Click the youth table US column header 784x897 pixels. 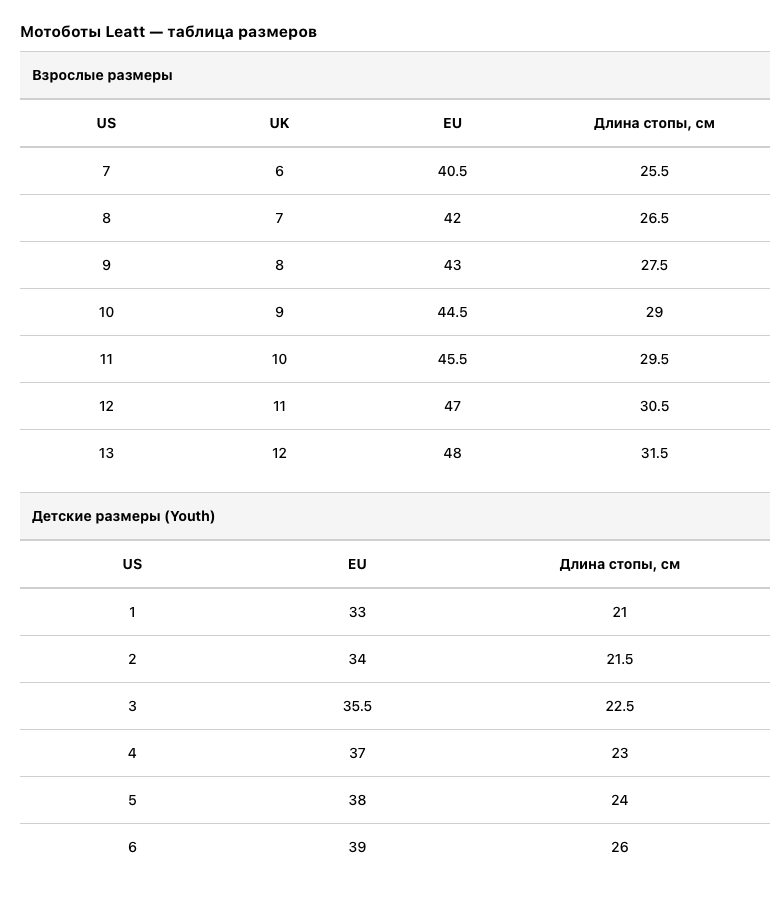[132, 564]
